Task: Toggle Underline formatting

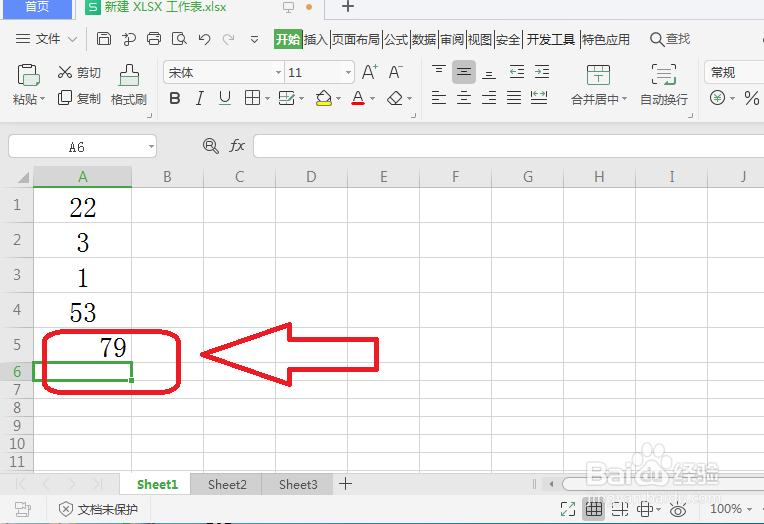Action: (225, 98)
